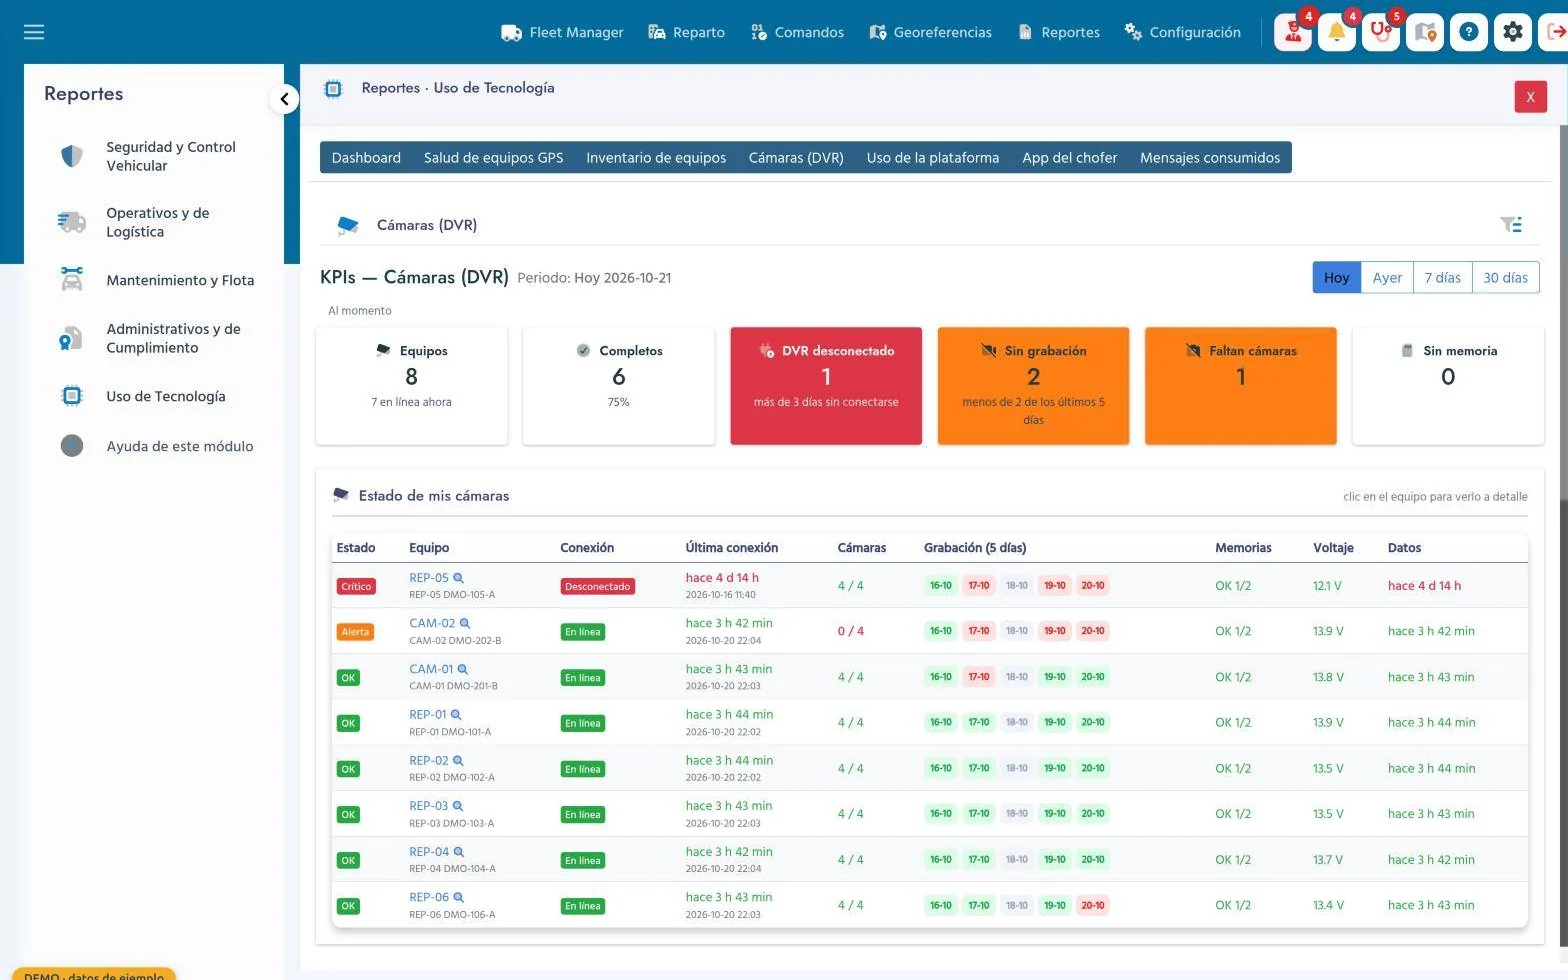Viewport: 1568px width, 980px height.
Task: Close the report with the red X
Action: (x=1530, y=97)
